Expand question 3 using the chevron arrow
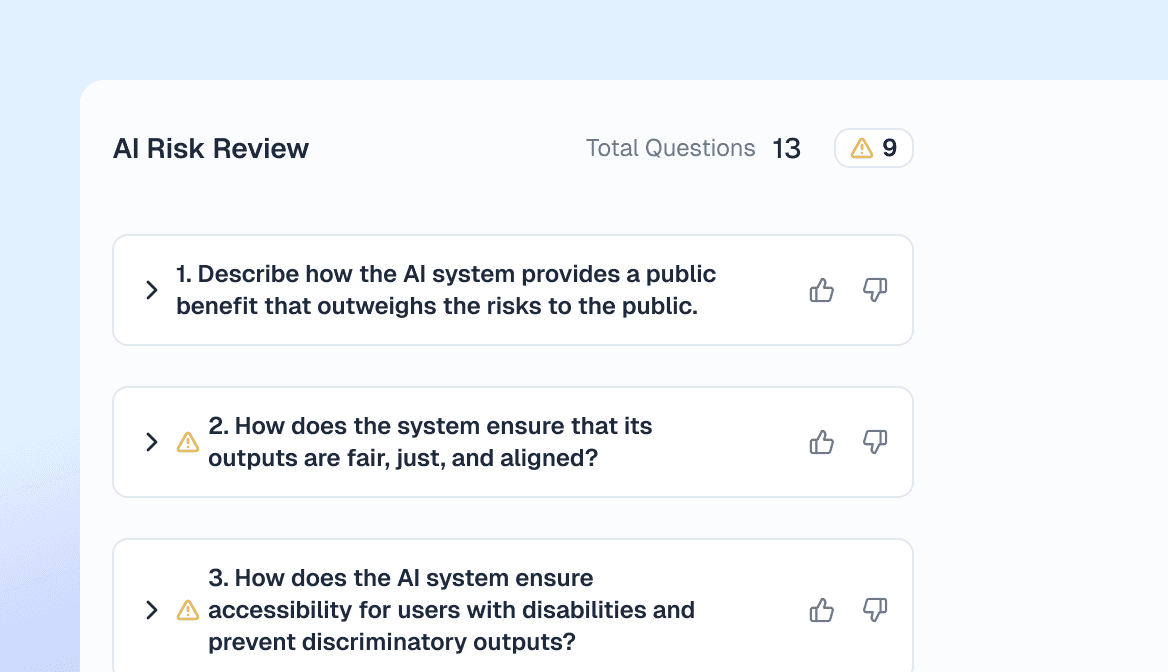 point(151,610)
